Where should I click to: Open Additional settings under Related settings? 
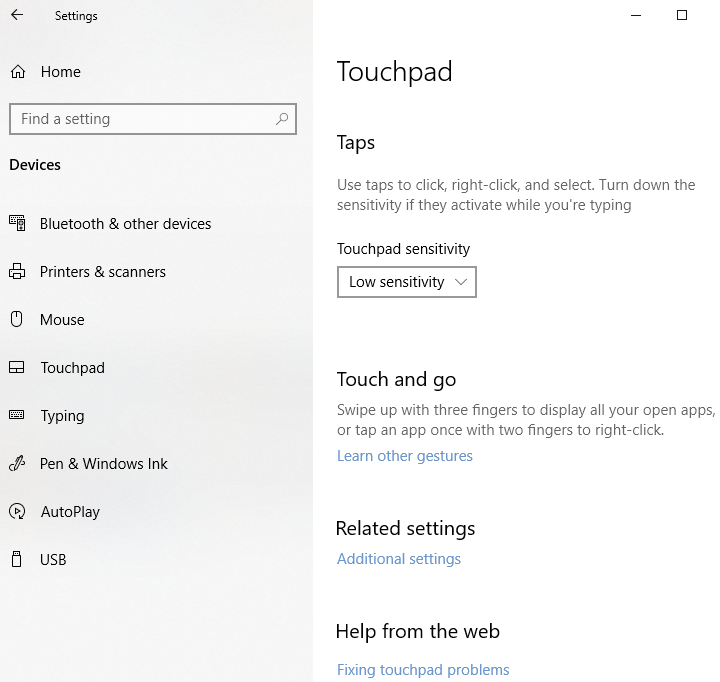[398, 559]
